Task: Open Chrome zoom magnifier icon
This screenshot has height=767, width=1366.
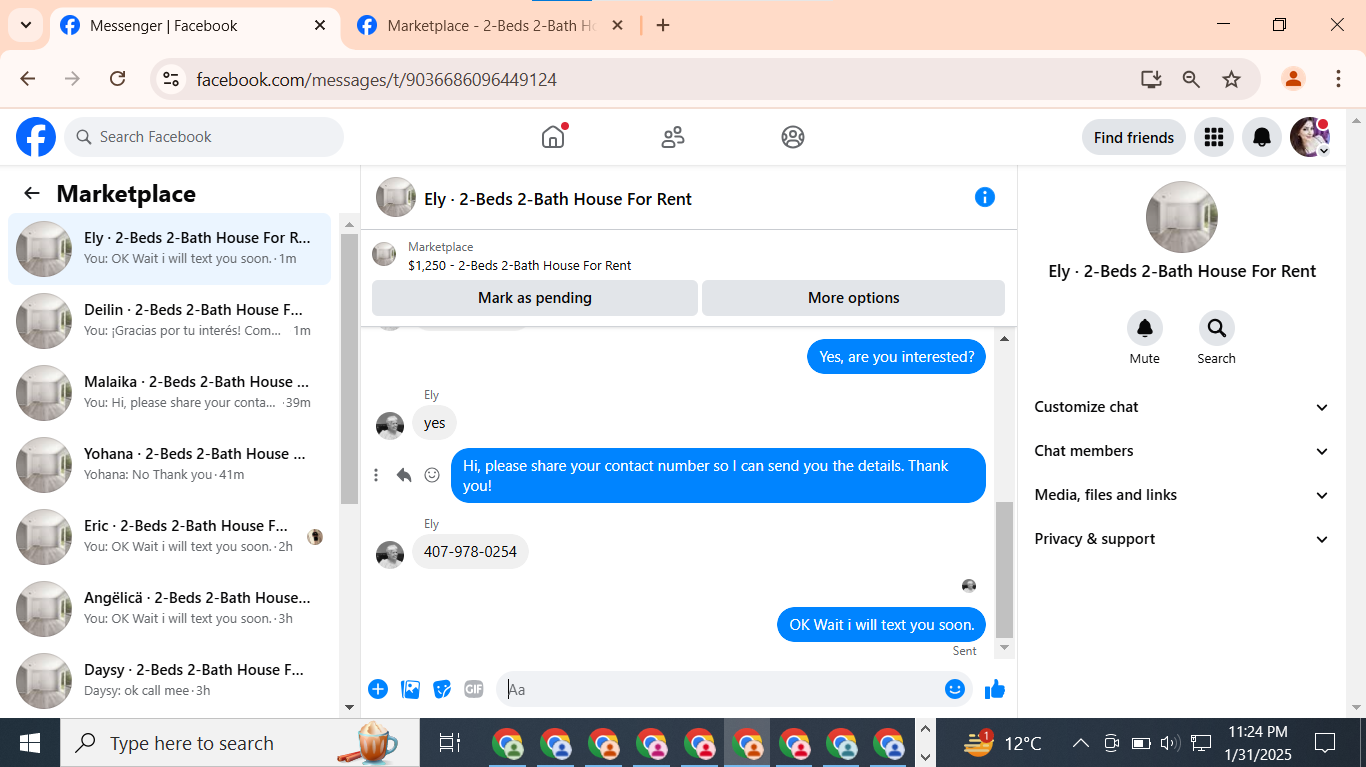Action: pyautogui.click(x=1191, y=79)
